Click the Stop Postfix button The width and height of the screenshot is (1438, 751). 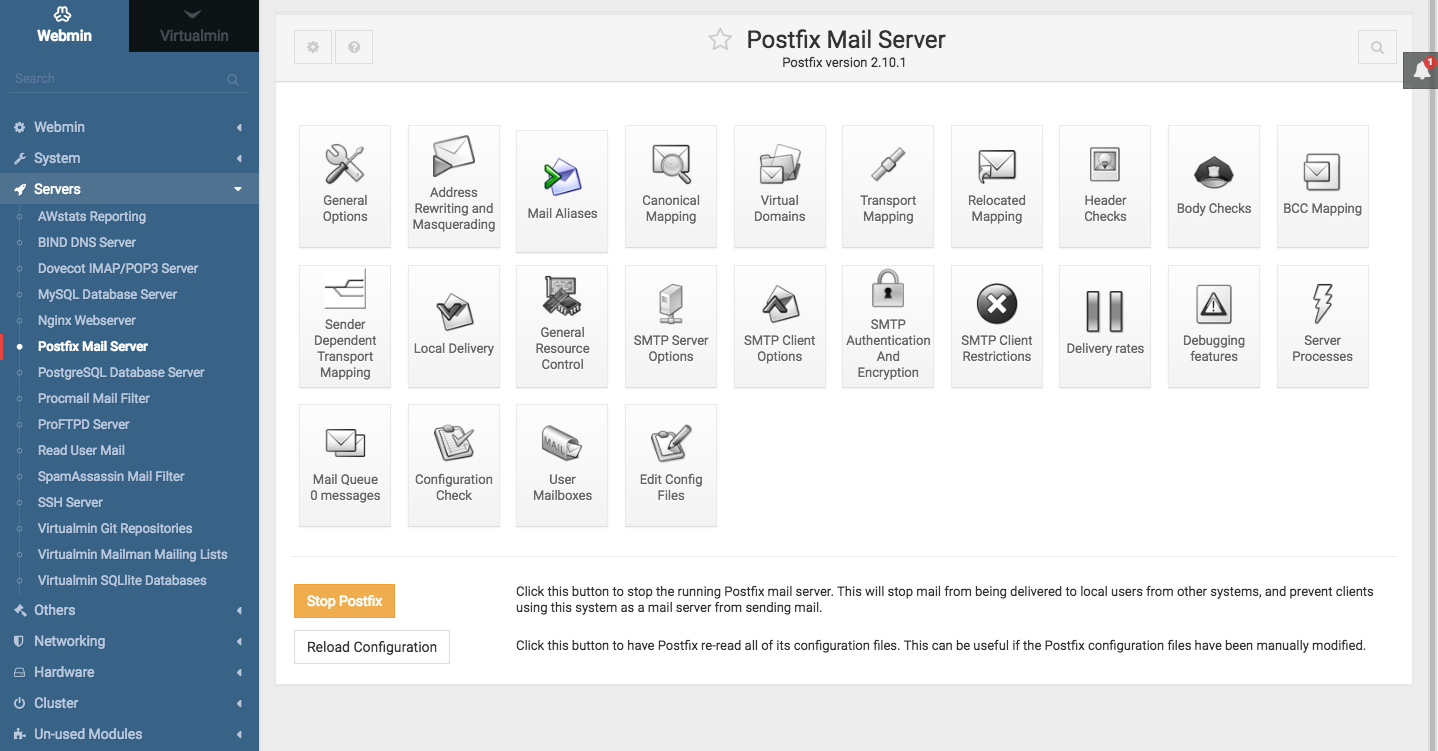(x=345, y=601)
